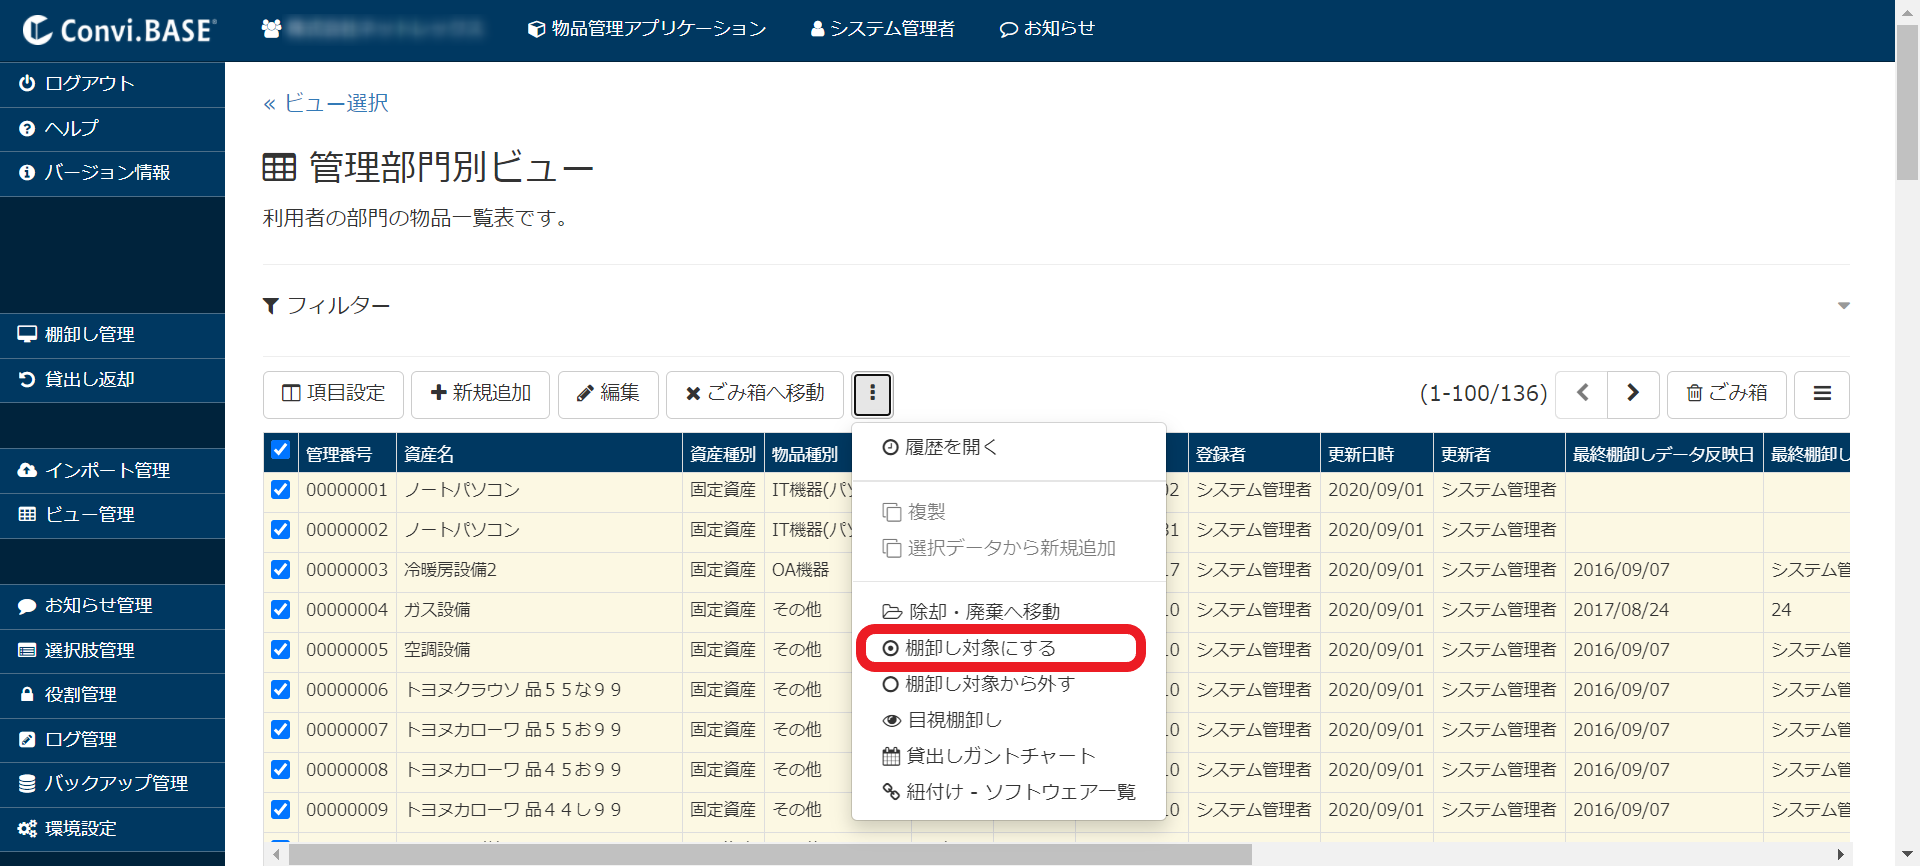Open 役割管理

tap(112, 695)
